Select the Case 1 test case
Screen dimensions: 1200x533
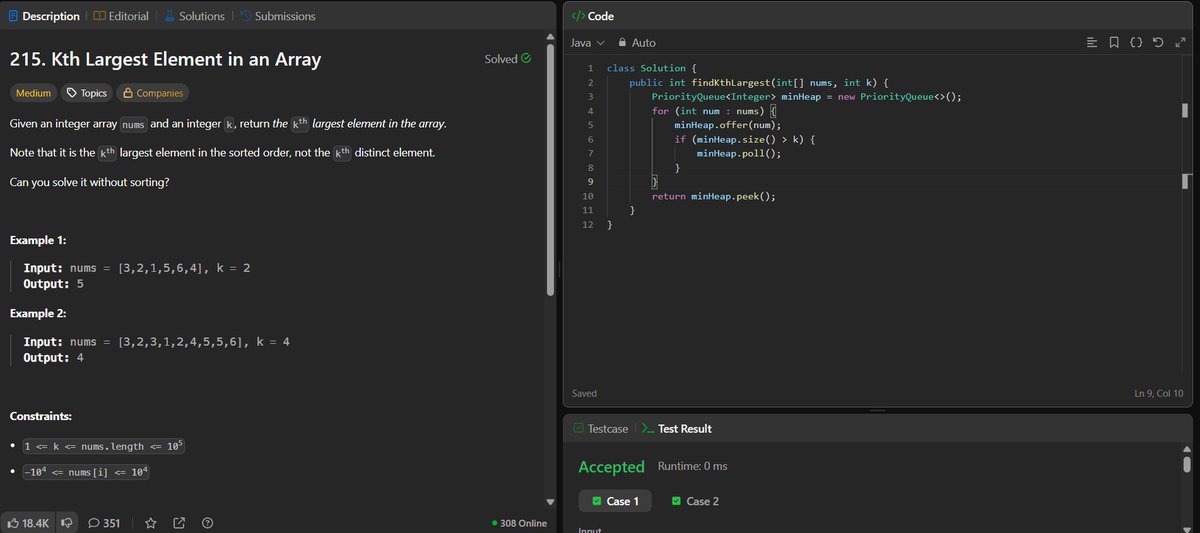[615, 501]
